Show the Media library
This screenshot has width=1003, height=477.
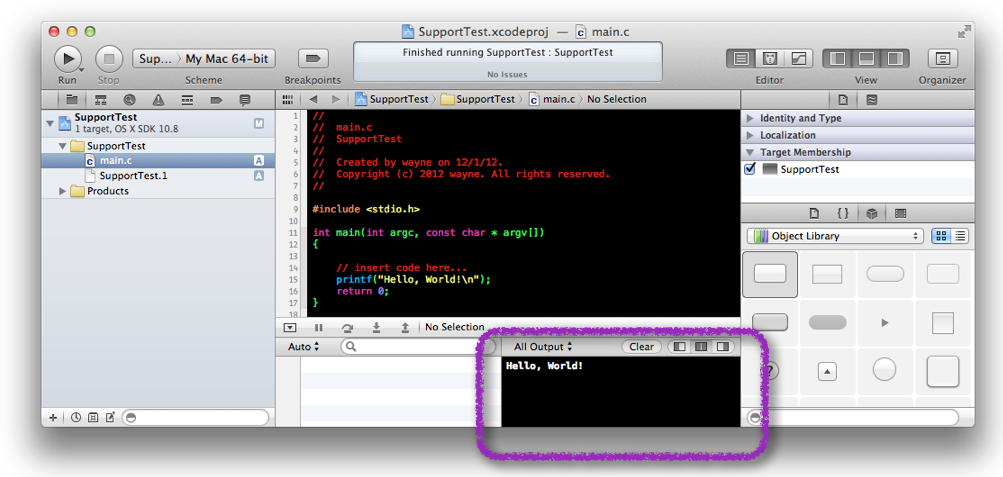(900, 214)
